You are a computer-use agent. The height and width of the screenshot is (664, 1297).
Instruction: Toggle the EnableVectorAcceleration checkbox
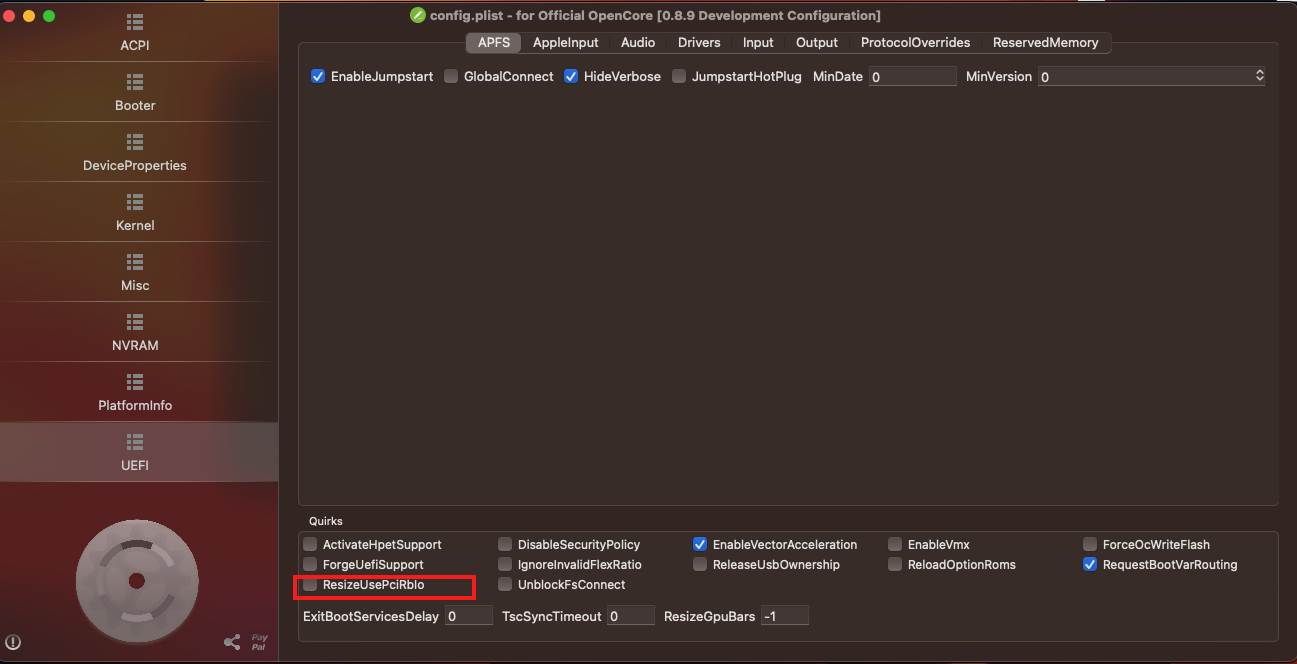[x=700, y=545]
